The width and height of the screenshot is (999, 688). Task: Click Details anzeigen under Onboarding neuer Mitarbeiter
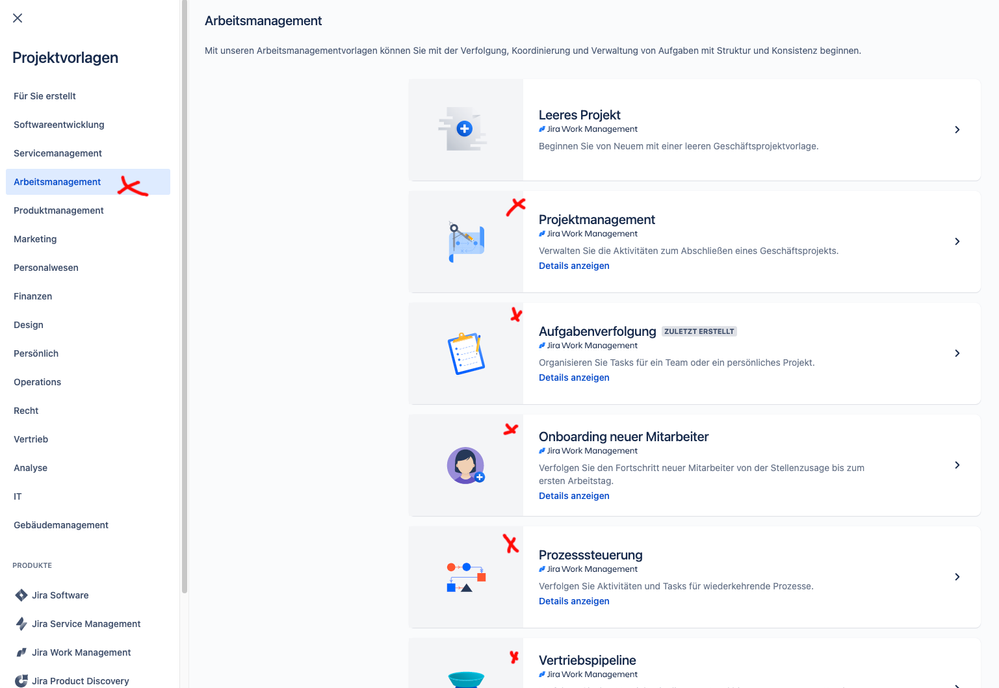(x=574, y=496)
